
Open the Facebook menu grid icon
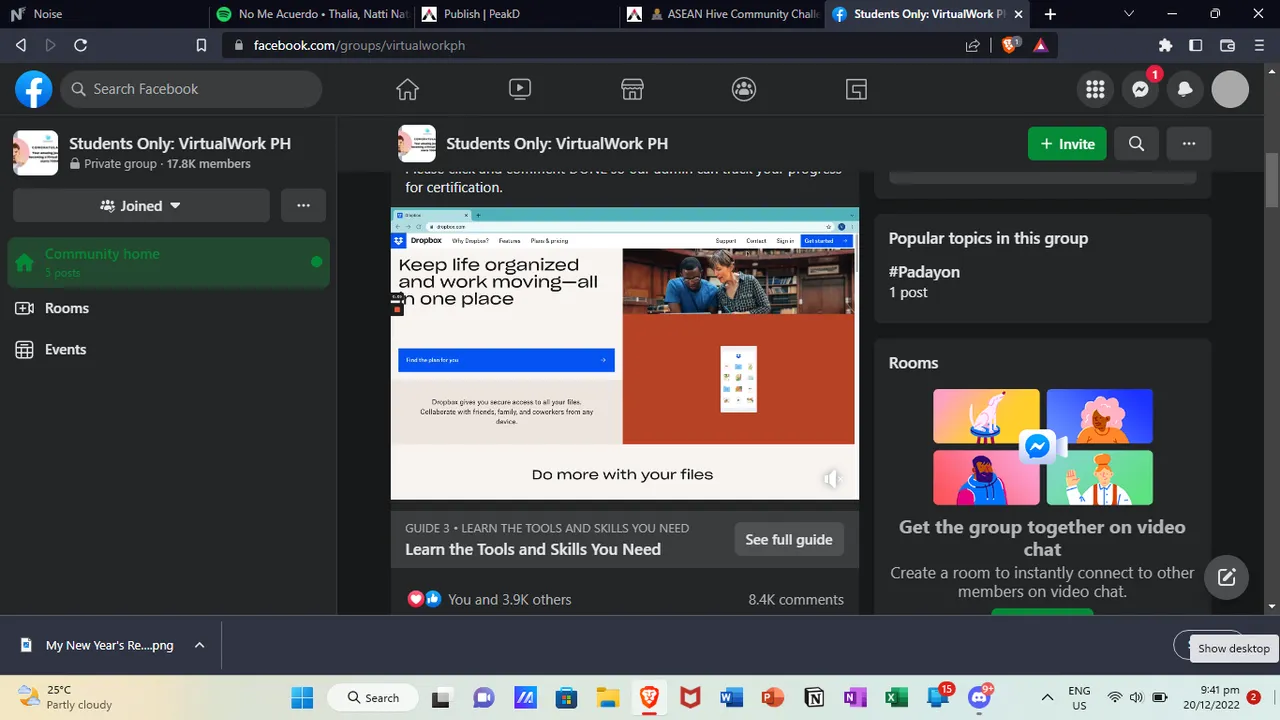pyautogui.click(x=1095, y=89)
